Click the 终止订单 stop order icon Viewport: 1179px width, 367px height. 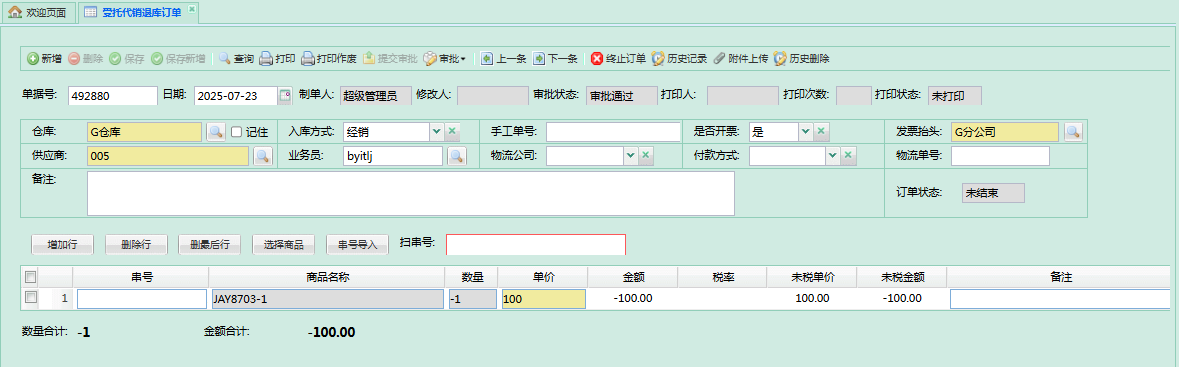597,59
